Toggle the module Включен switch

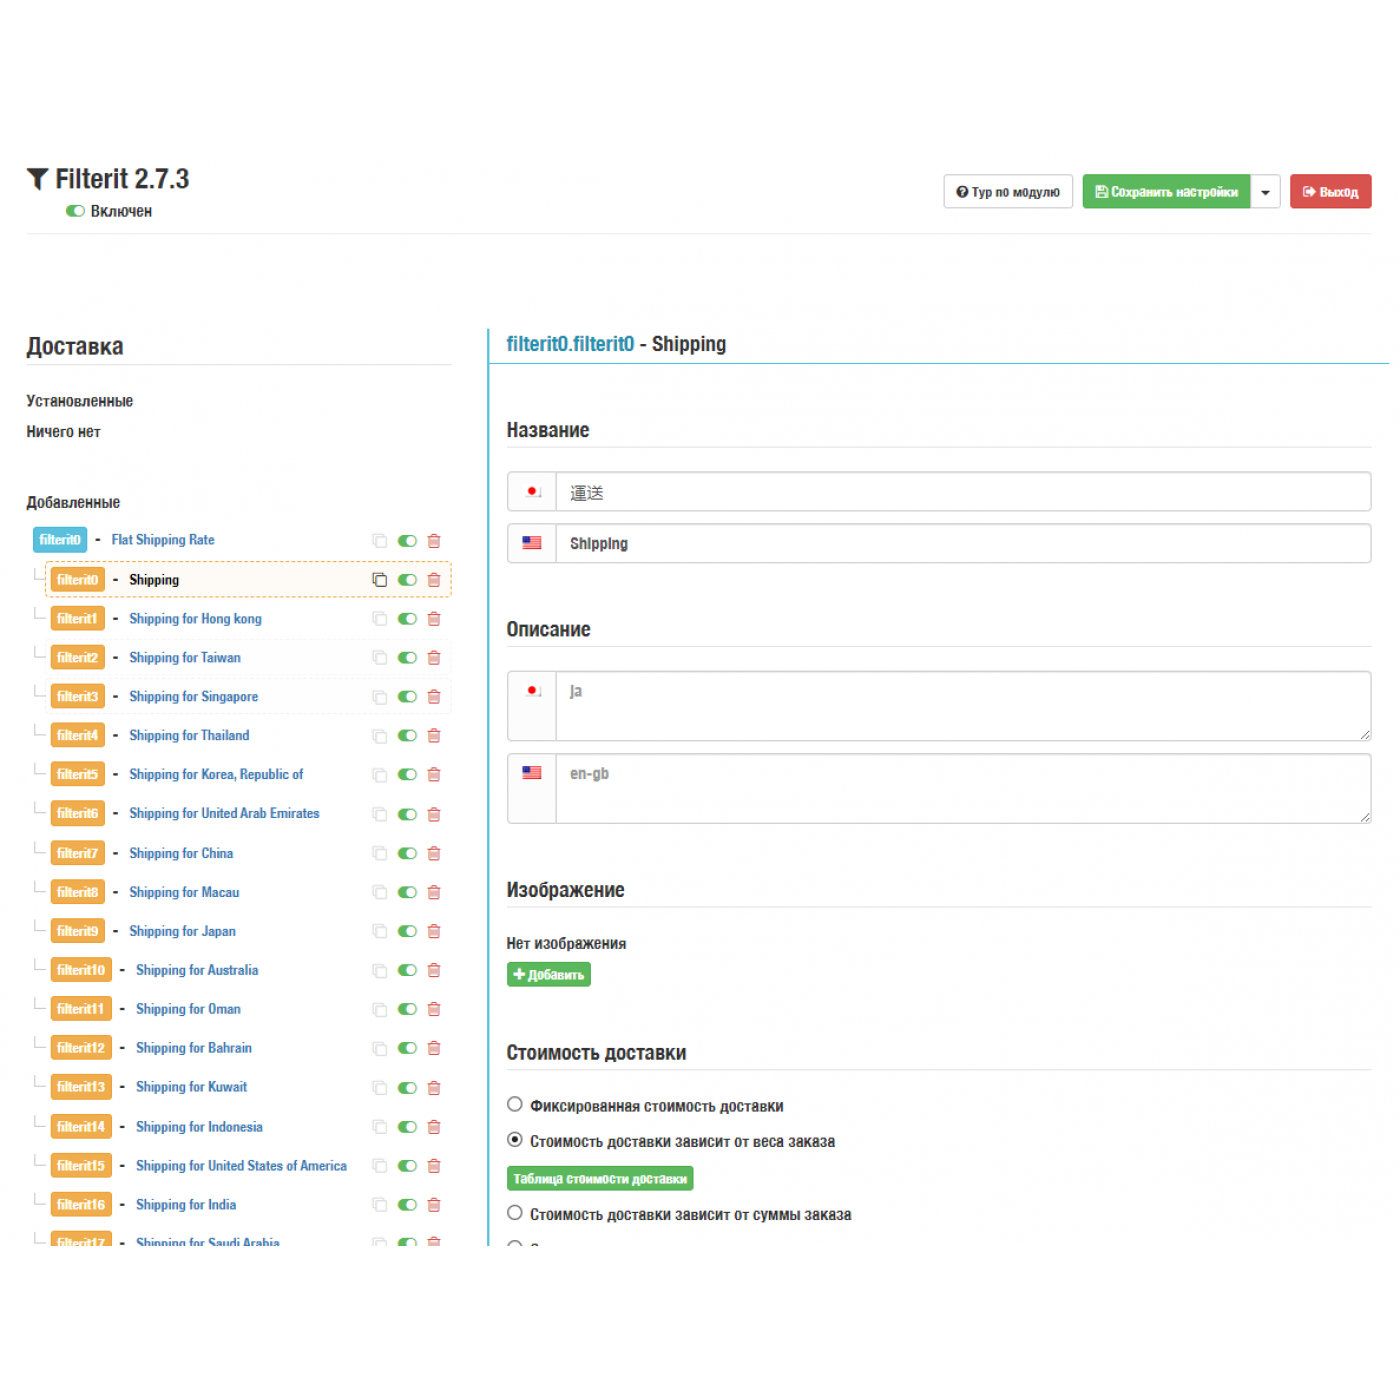pyautogui.click(x=75, y=211)
